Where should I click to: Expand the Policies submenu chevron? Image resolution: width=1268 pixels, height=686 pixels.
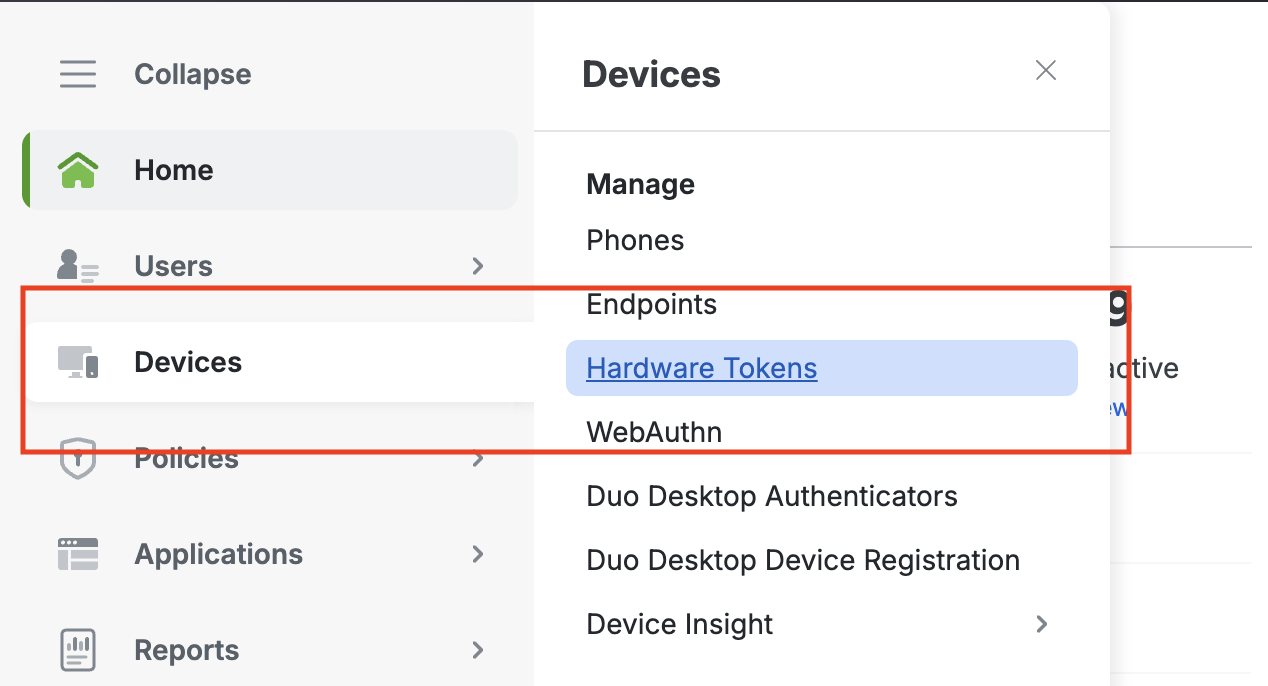tap(478, 460)
